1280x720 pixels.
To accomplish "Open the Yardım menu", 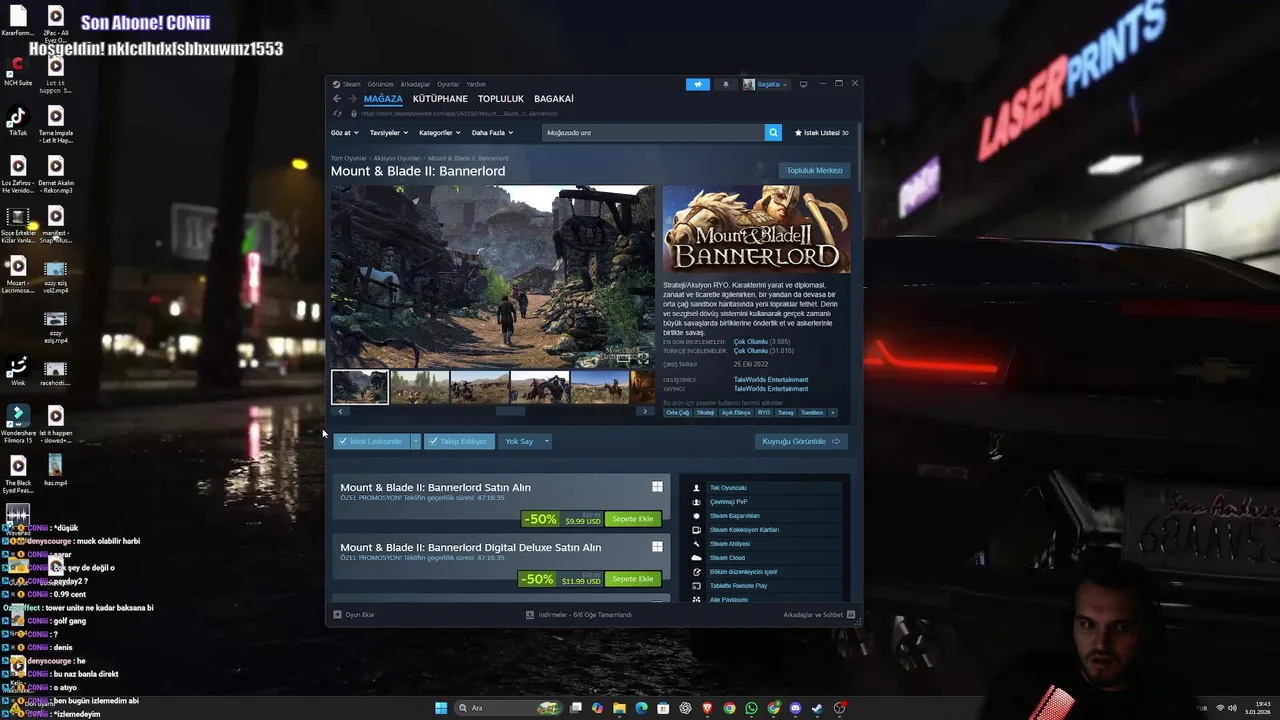I will (476, 84).
